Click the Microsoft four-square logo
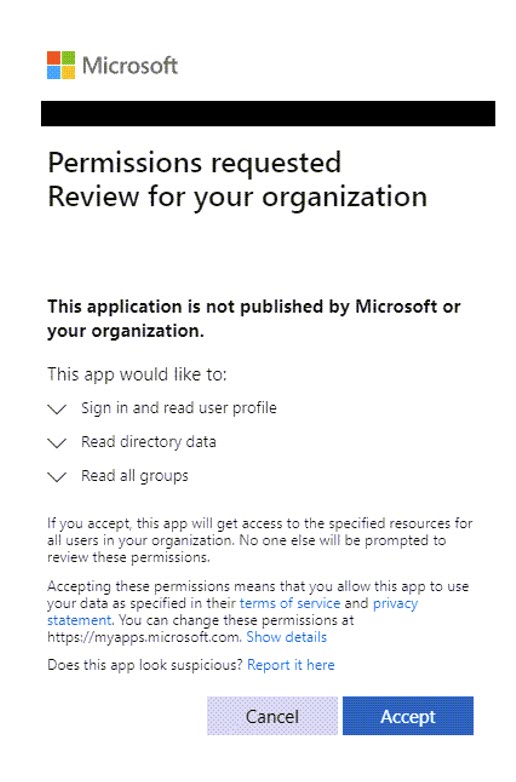The width and height of the screenshot is (516, 782). [61, 65]
